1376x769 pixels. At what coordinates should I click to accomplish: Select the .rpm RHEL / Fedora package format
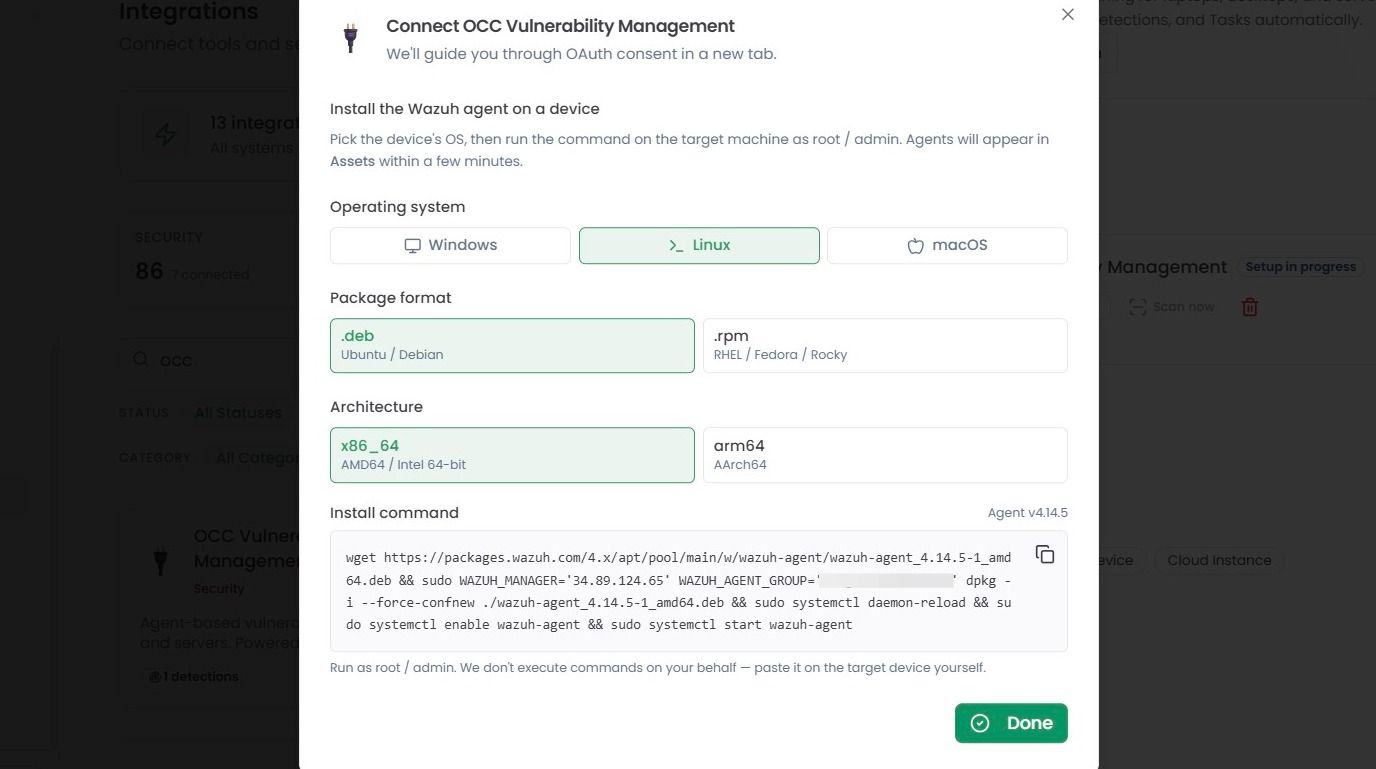[885, 345]
